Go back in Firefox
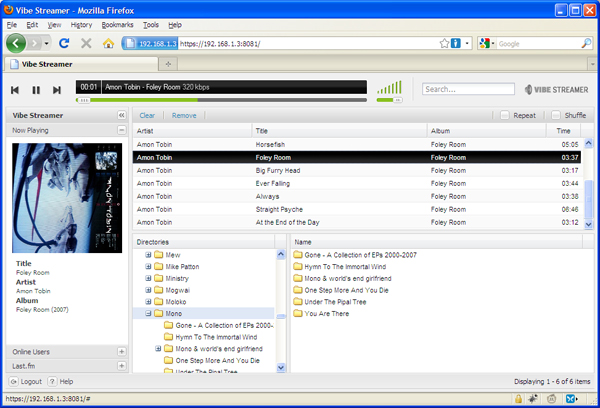Viewport: 600px width, 408px height. tap(16, 43)
